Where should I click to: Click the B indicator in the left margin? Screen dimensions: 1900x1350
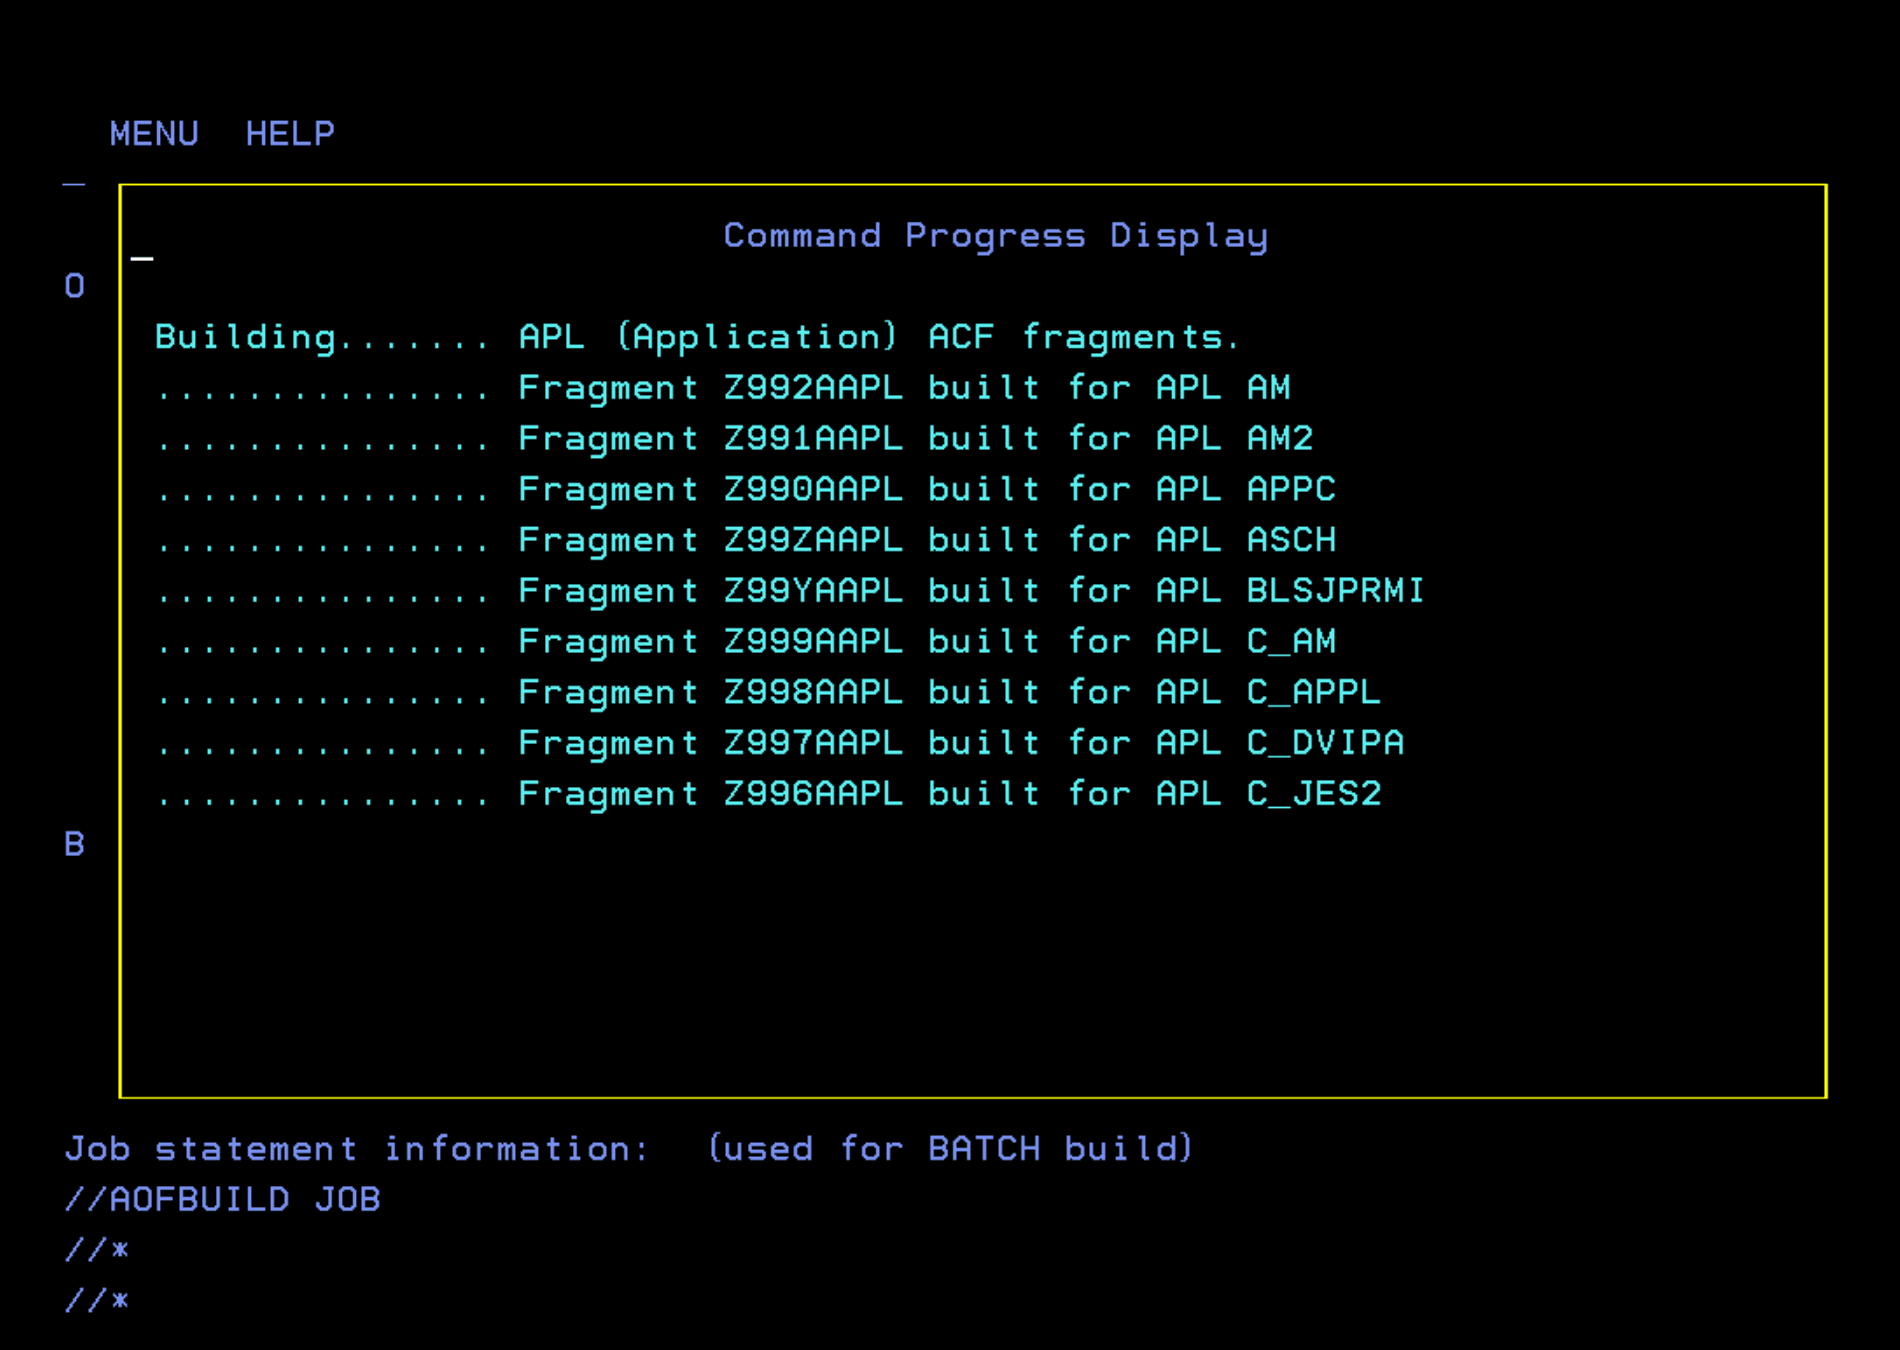73,844
